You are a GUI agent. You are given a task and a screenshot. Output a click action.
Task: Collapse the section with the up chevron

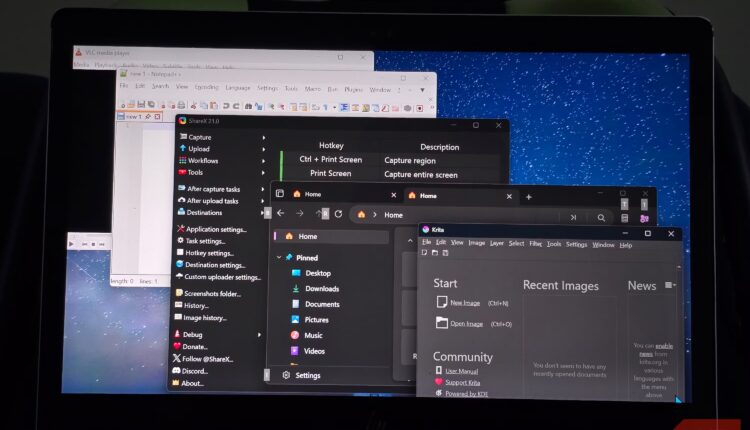(410, 241)
